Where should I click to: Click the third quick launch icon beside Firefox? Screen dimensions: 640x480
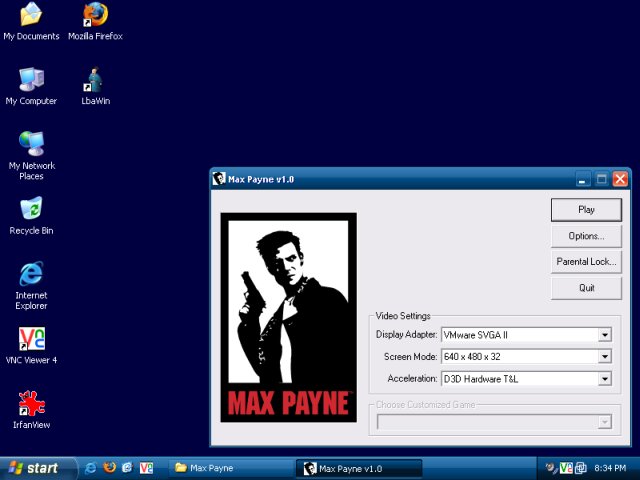(x=128, y=468)
